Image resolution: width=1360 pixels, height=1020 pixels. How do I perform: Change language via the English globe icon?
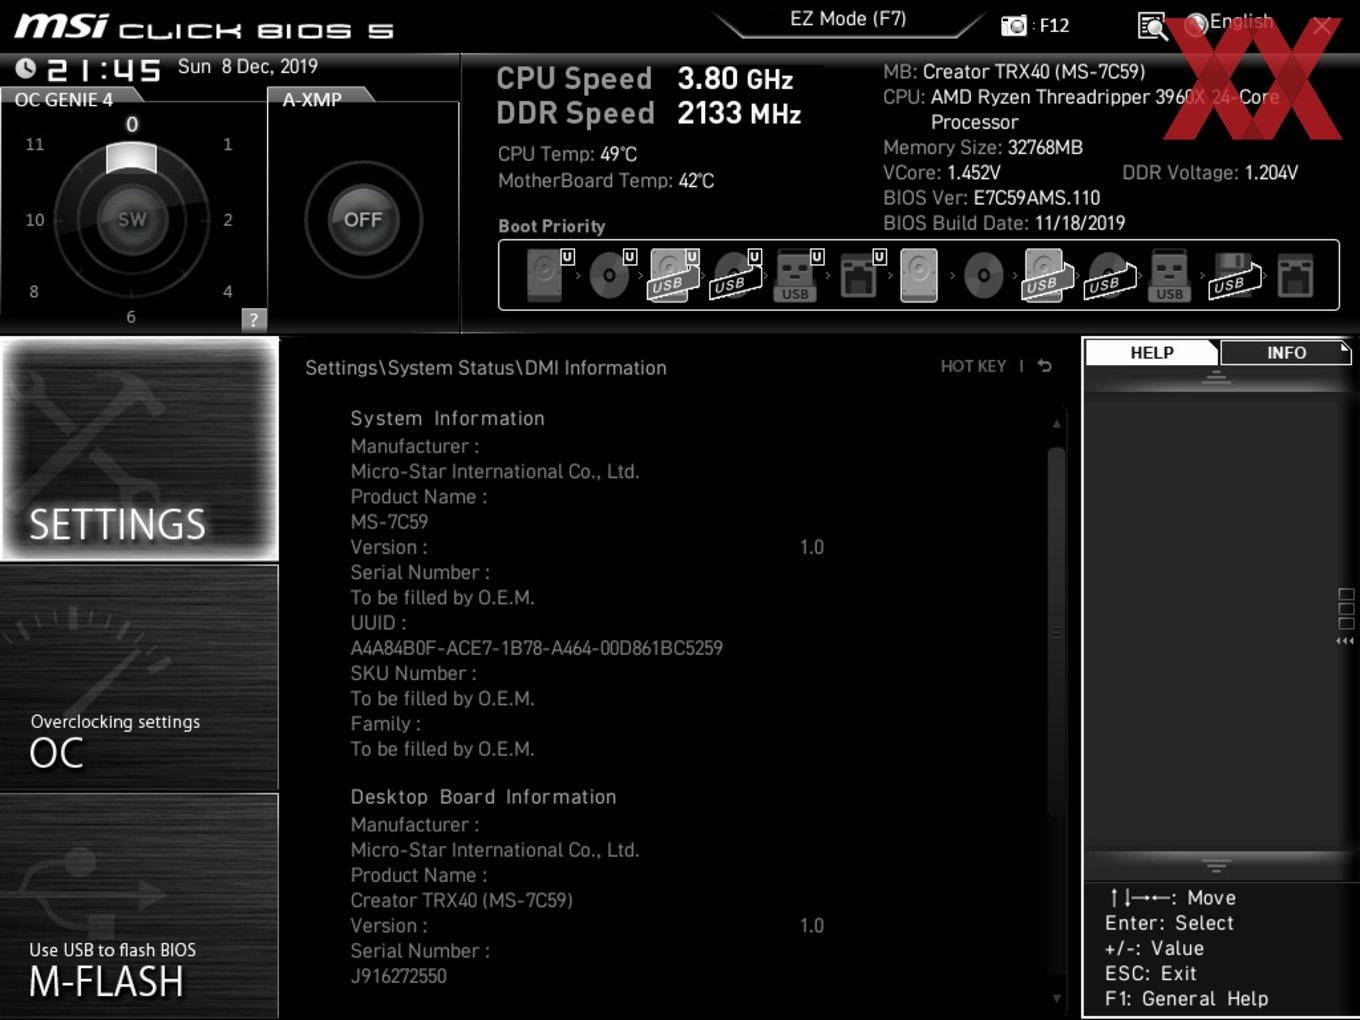1229,23
